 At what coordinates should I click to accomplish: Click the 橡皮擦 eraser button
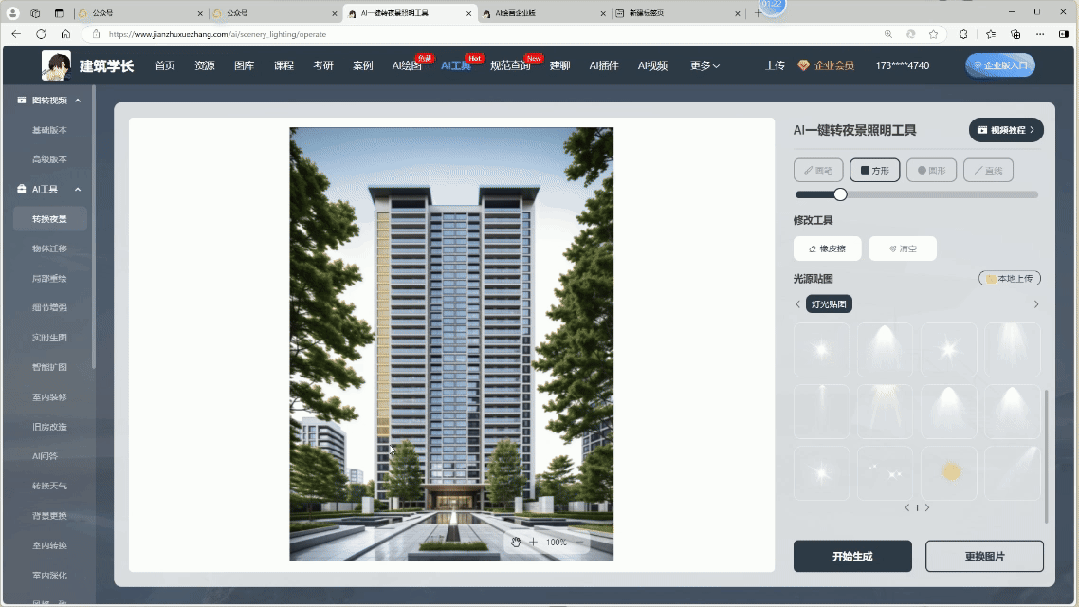[x=827, y=248]
